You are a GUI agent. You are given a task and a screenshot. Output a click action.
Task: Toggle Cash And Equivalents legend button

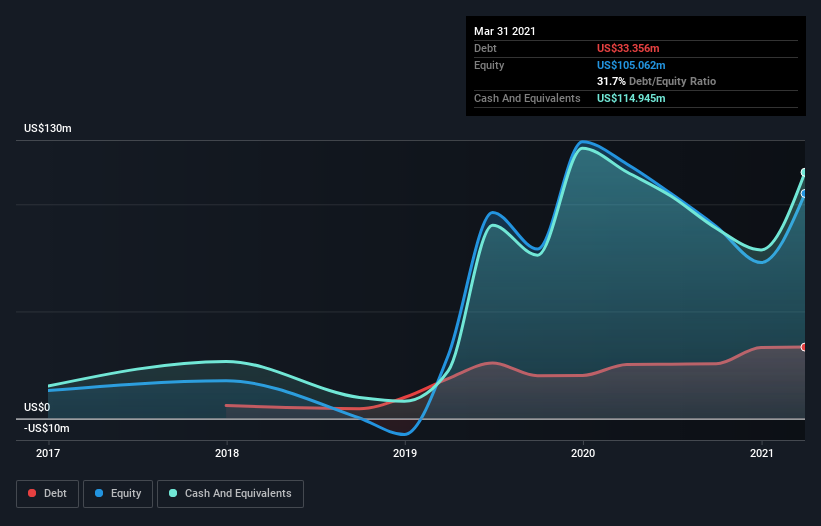[x=230, y=494]
